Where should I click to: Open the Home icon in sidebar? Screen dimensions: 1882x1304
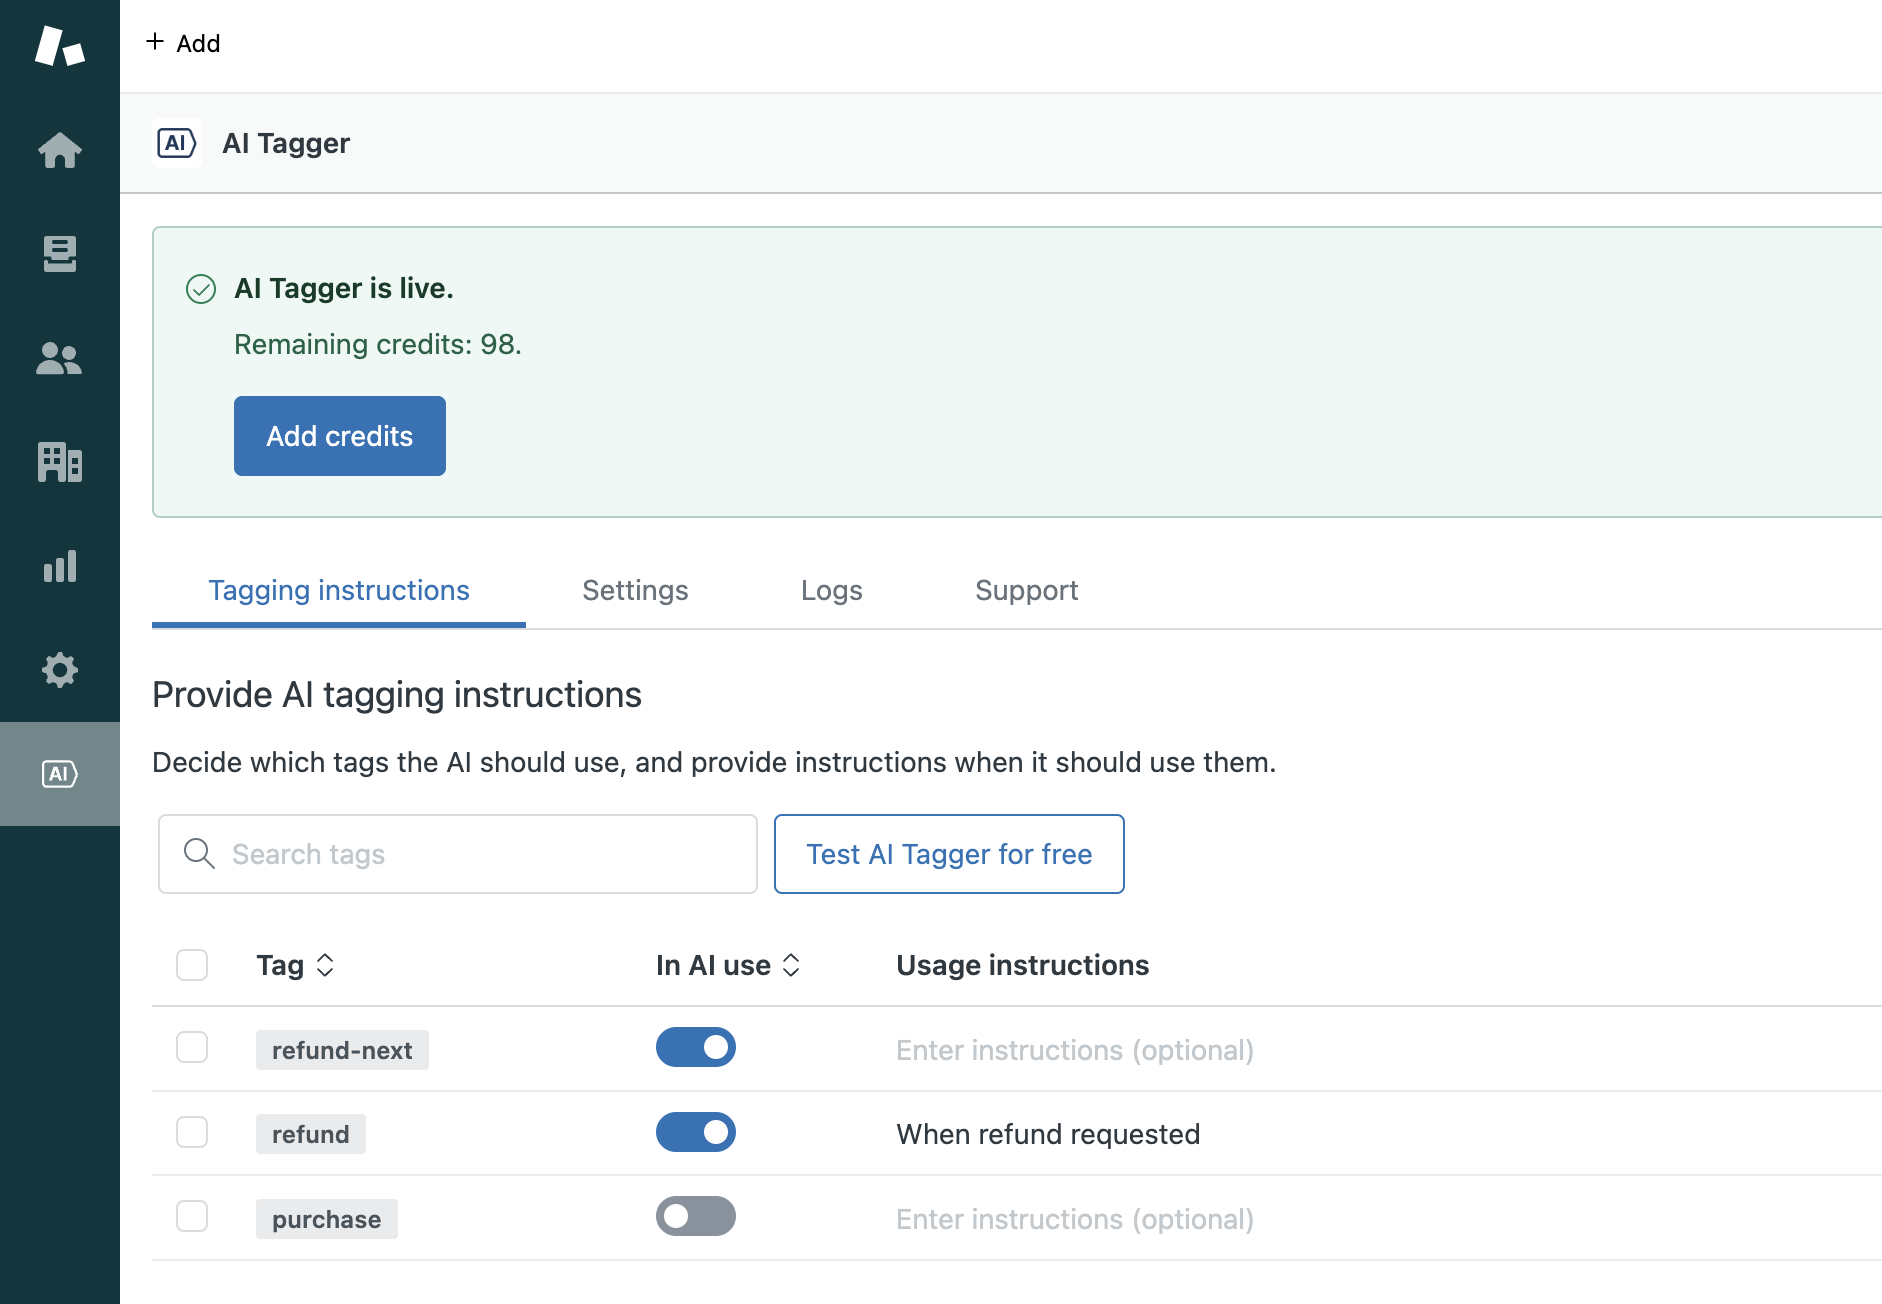[60, 151]
